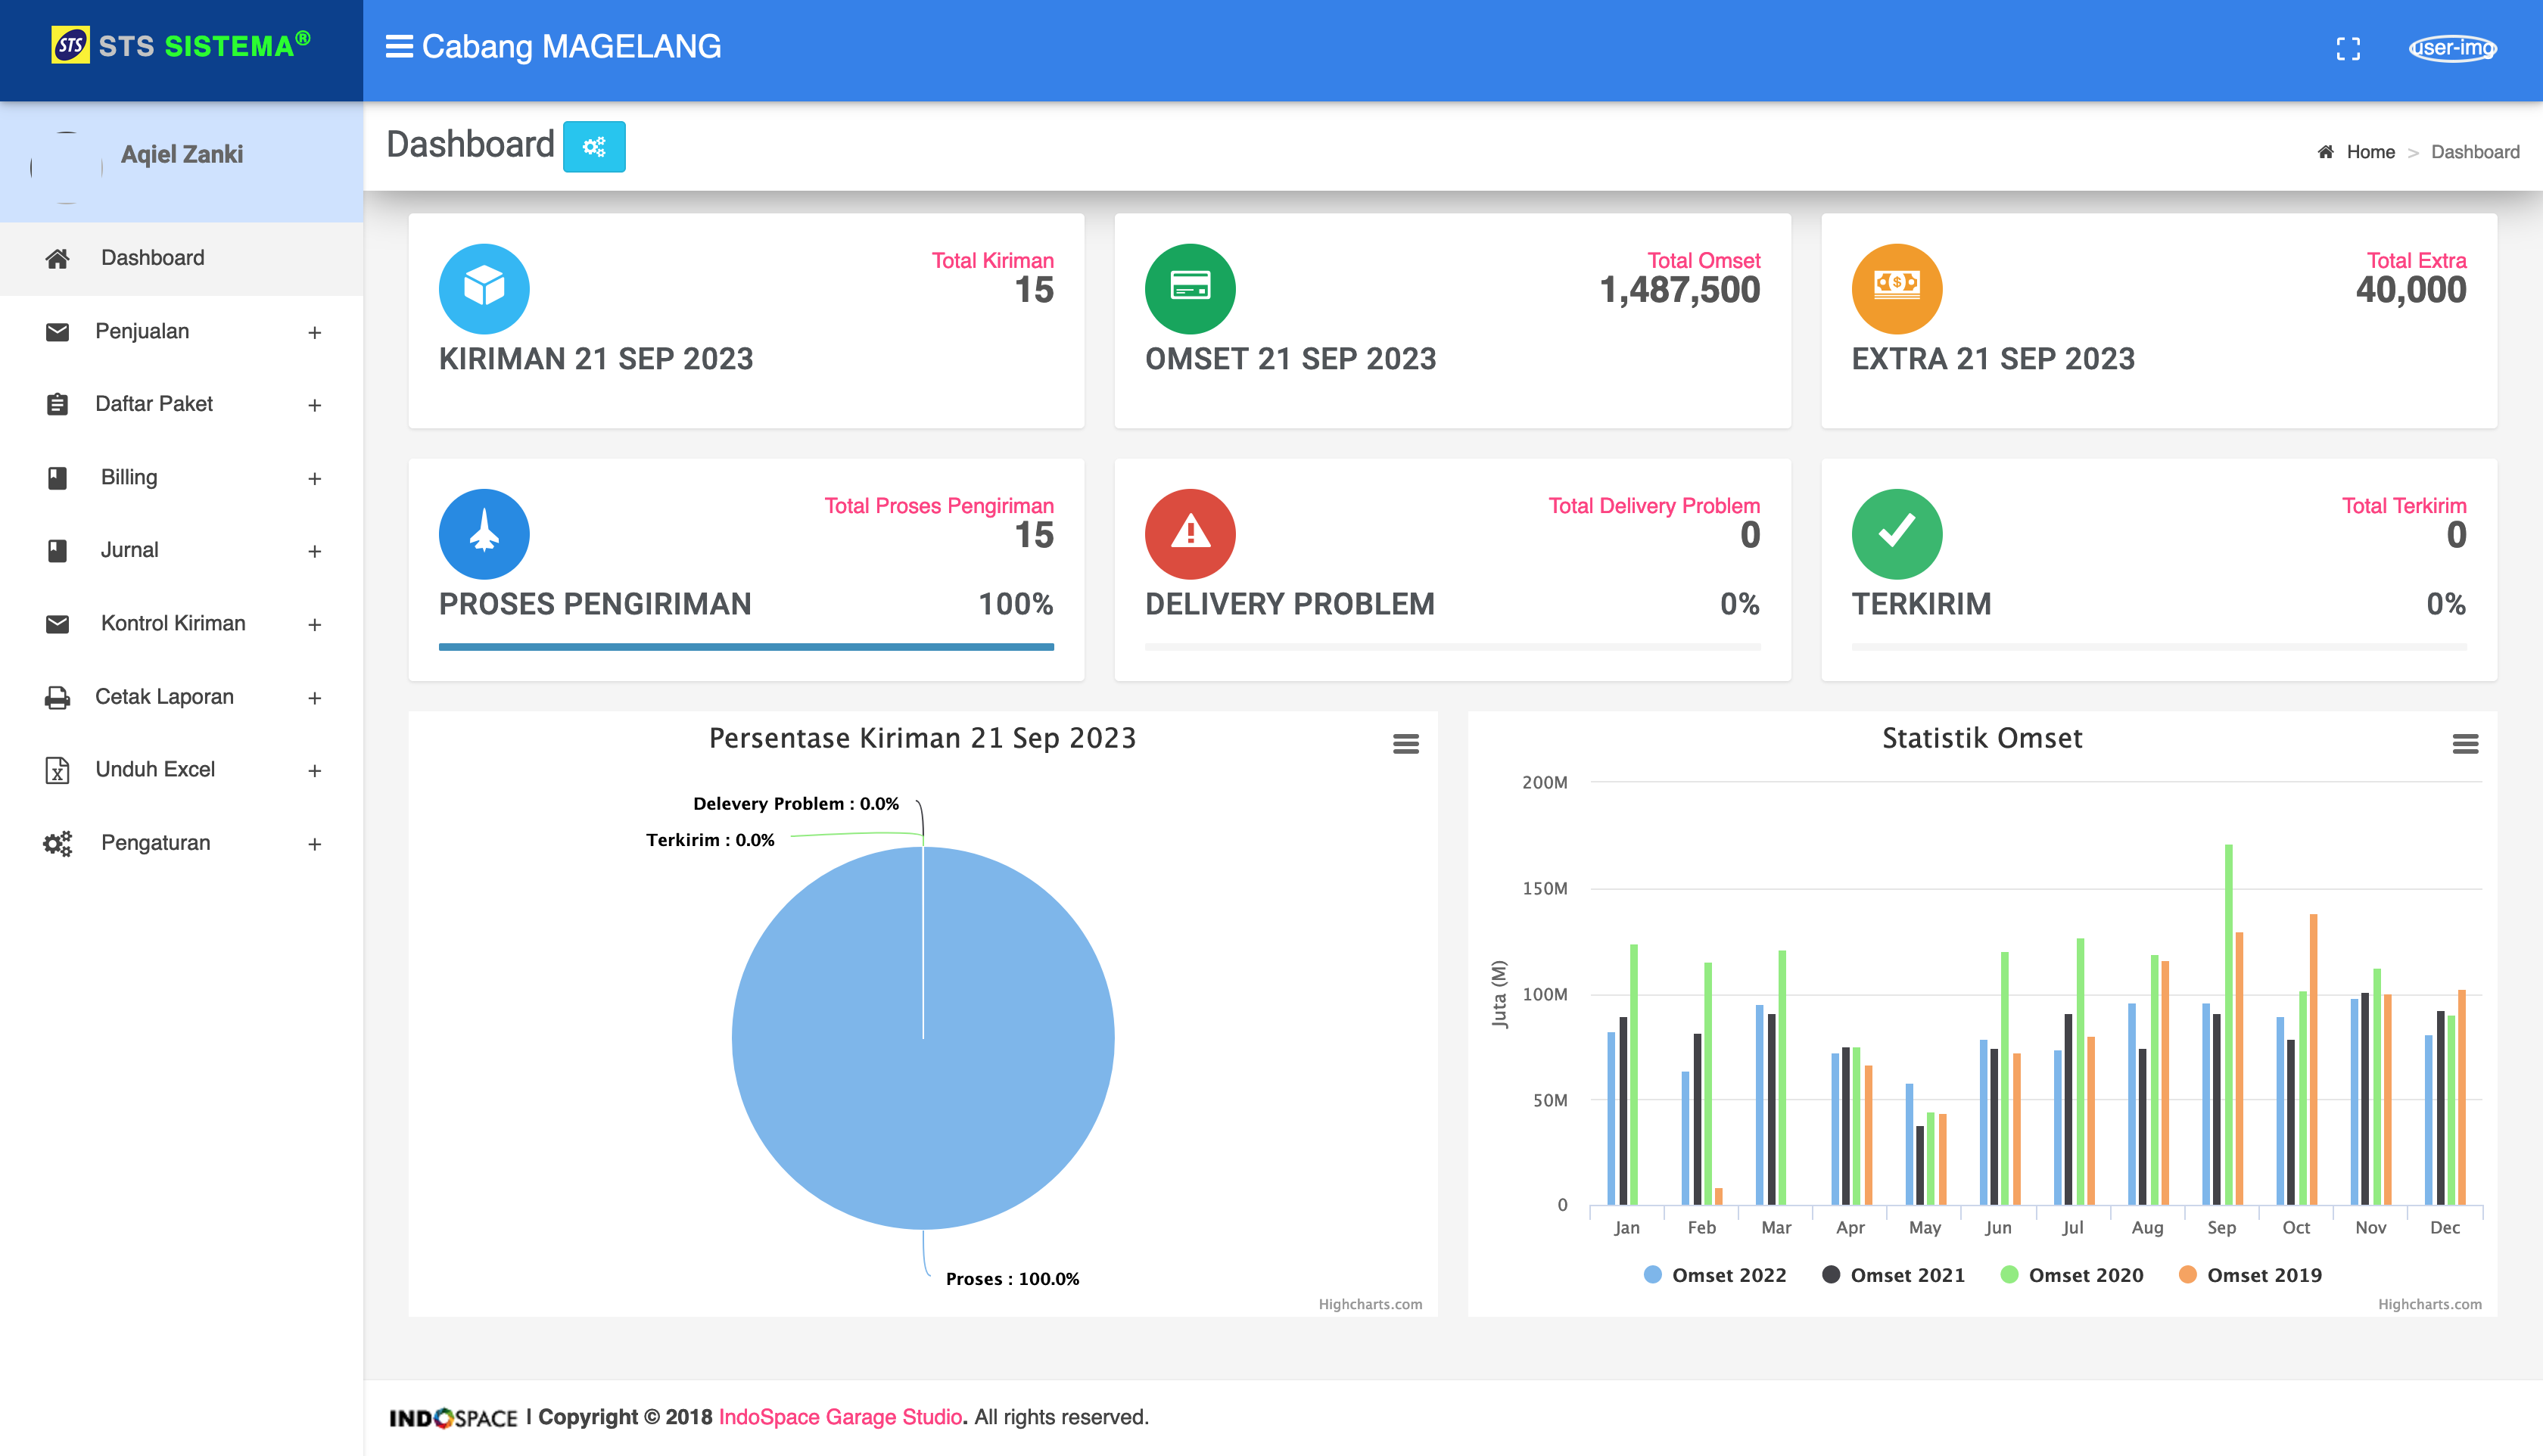Expand Unduh Excel with its plus sign
Screen dimensions: 2543x1456
(314, 770)
